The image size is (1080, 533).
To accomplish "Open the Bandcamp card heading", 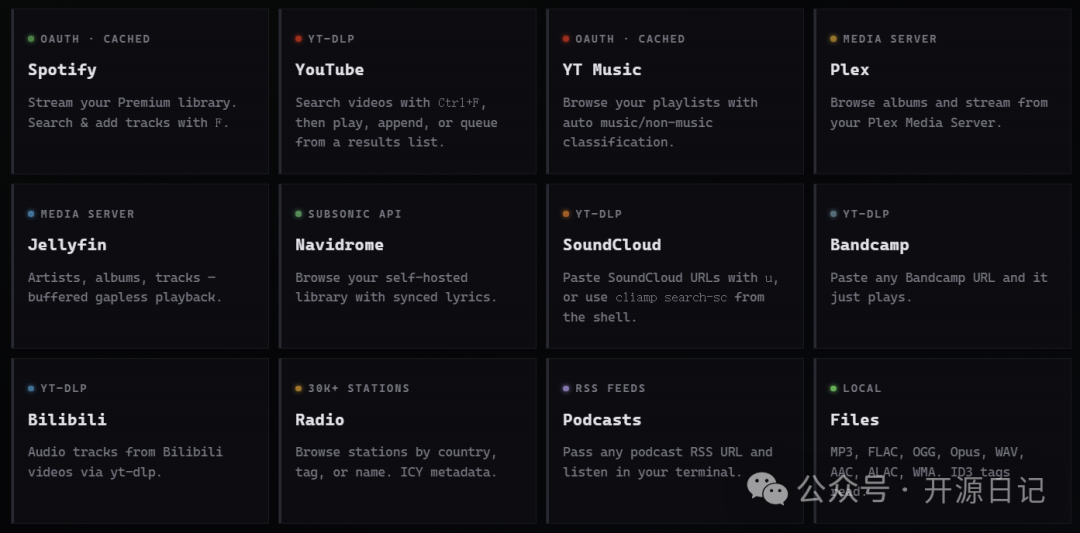I will [x=870, y=244].
